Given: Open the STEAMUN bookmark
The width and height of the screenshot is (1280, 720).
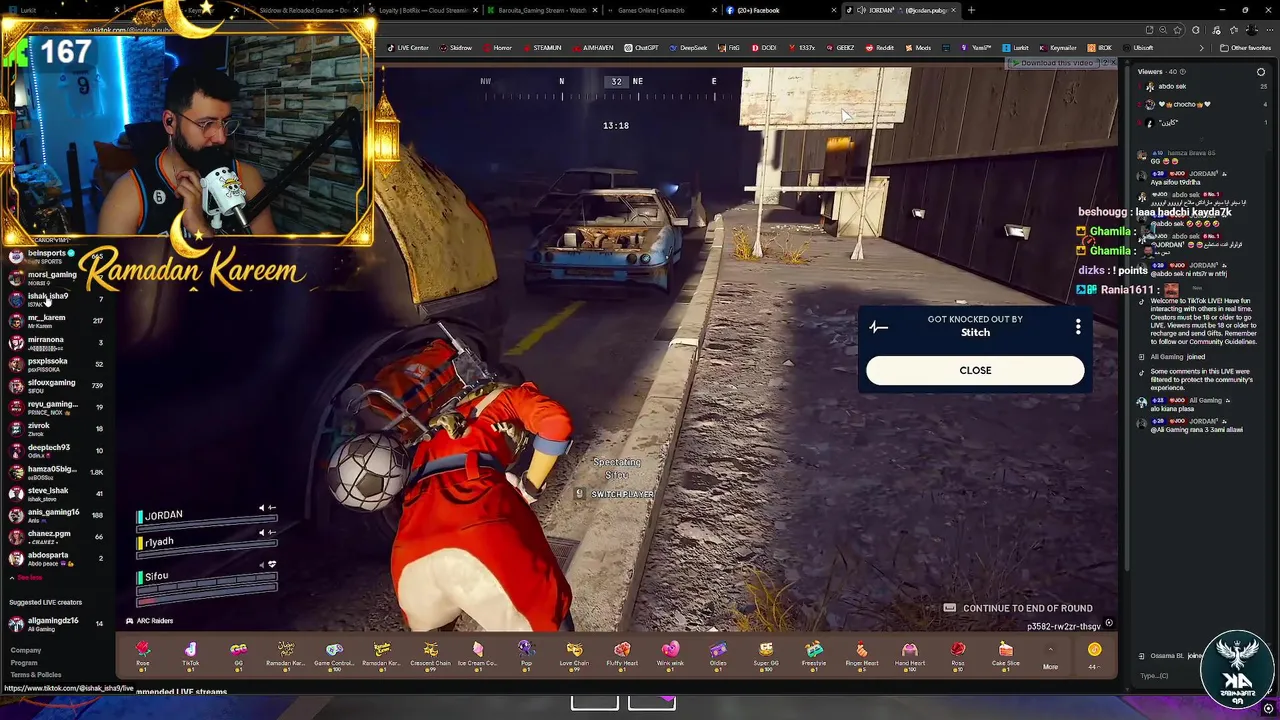Looking at the screenshot, I should point(542,48).
